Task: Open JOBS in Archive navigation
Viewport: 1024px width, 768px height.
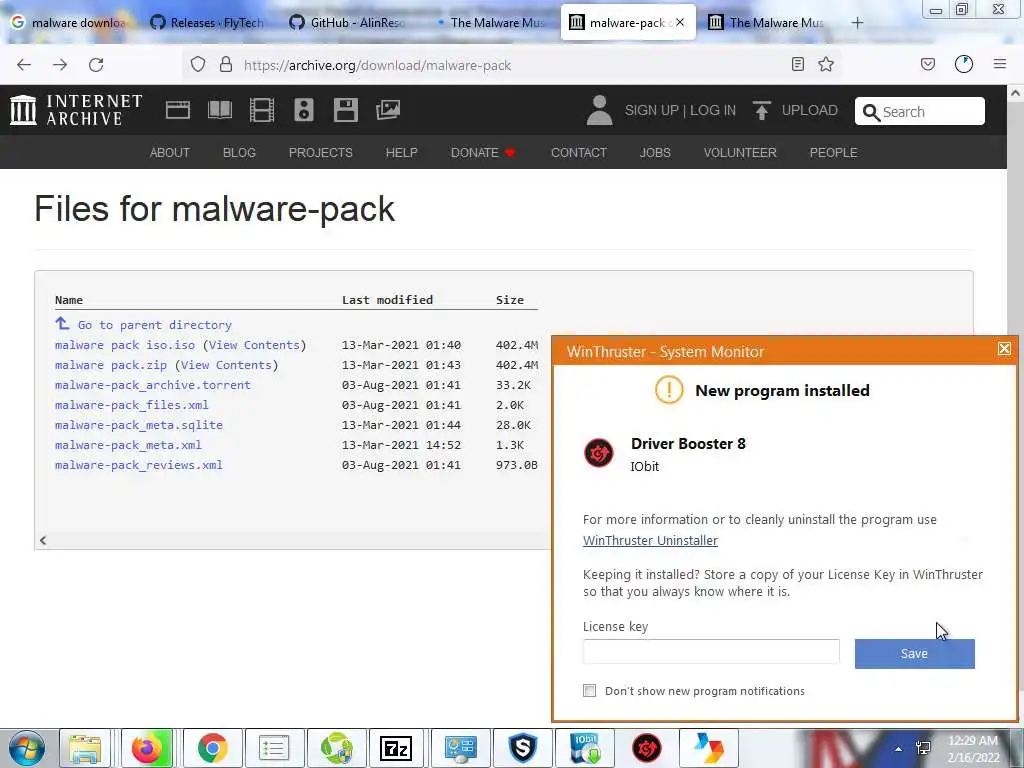Action: [655, 153]
